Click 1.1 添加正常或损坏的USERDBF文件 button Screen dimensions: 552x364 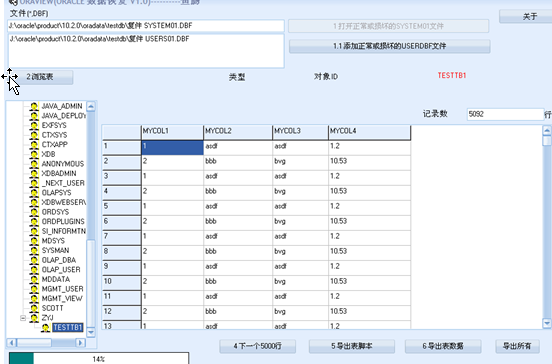[x=389, y=46]
